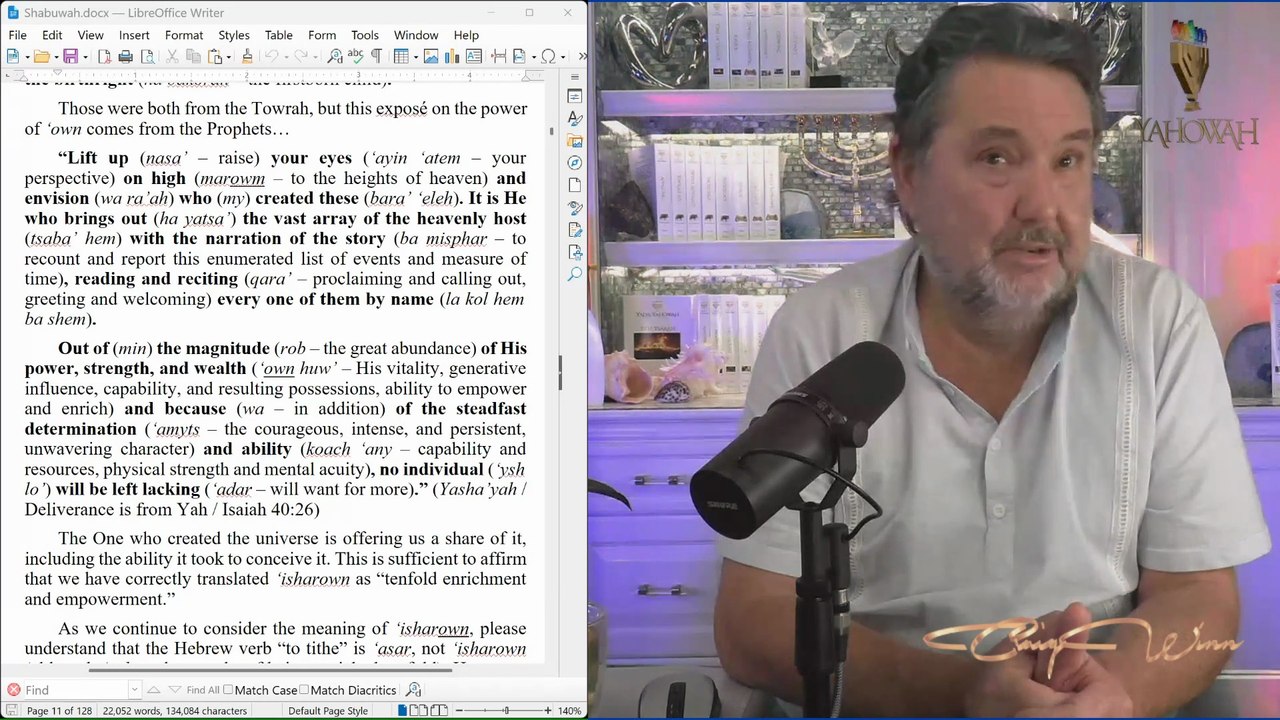
Task: Click the Open folder icon
Action: [41, 57]
